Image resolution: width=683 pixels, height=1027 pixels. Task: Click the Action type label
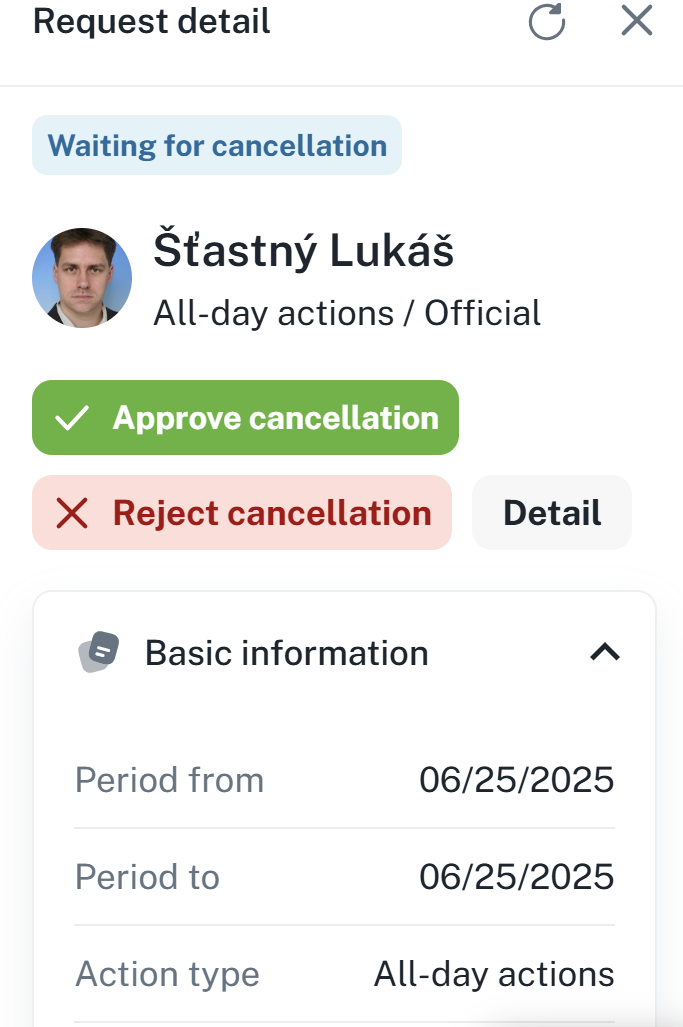point(168,974)
